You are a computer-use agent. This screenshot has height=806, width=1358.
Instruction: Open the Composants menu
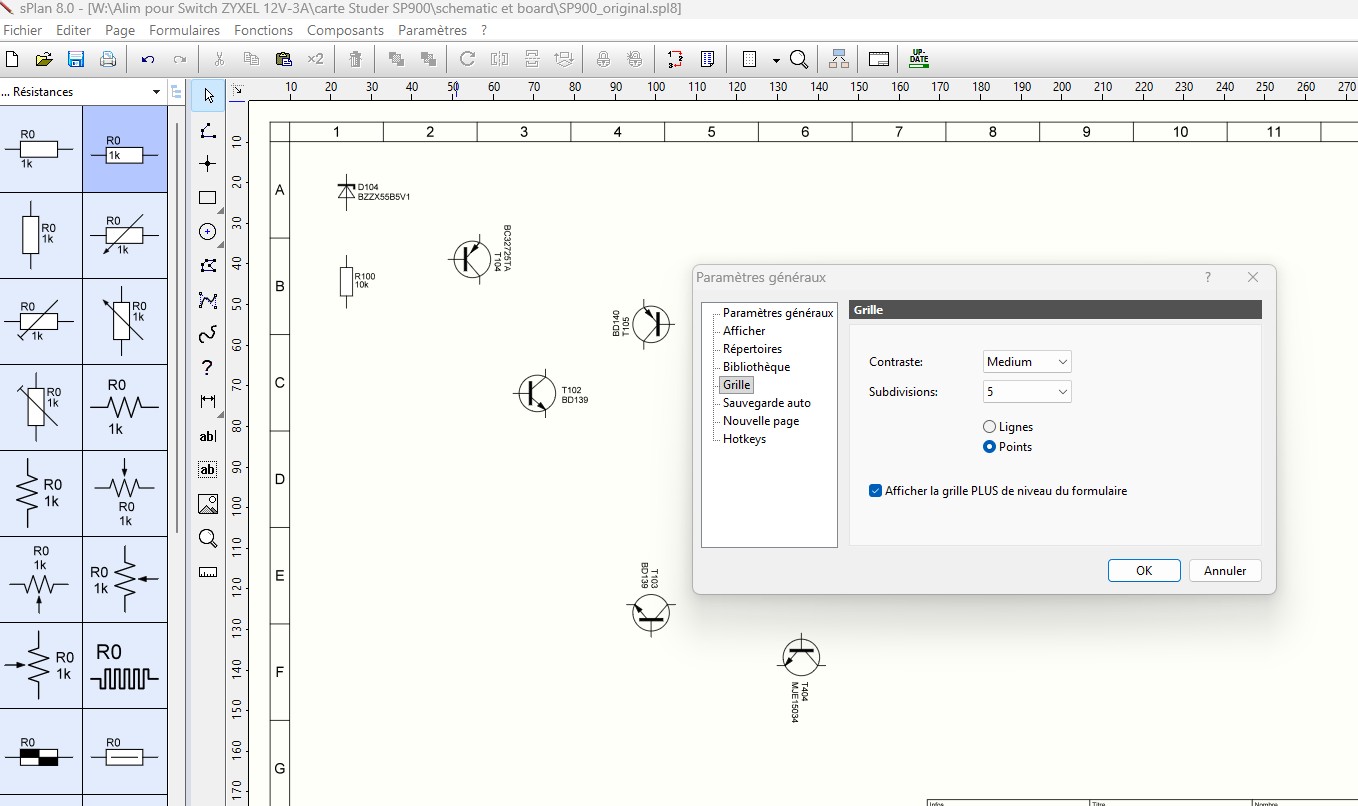[345, 30]
